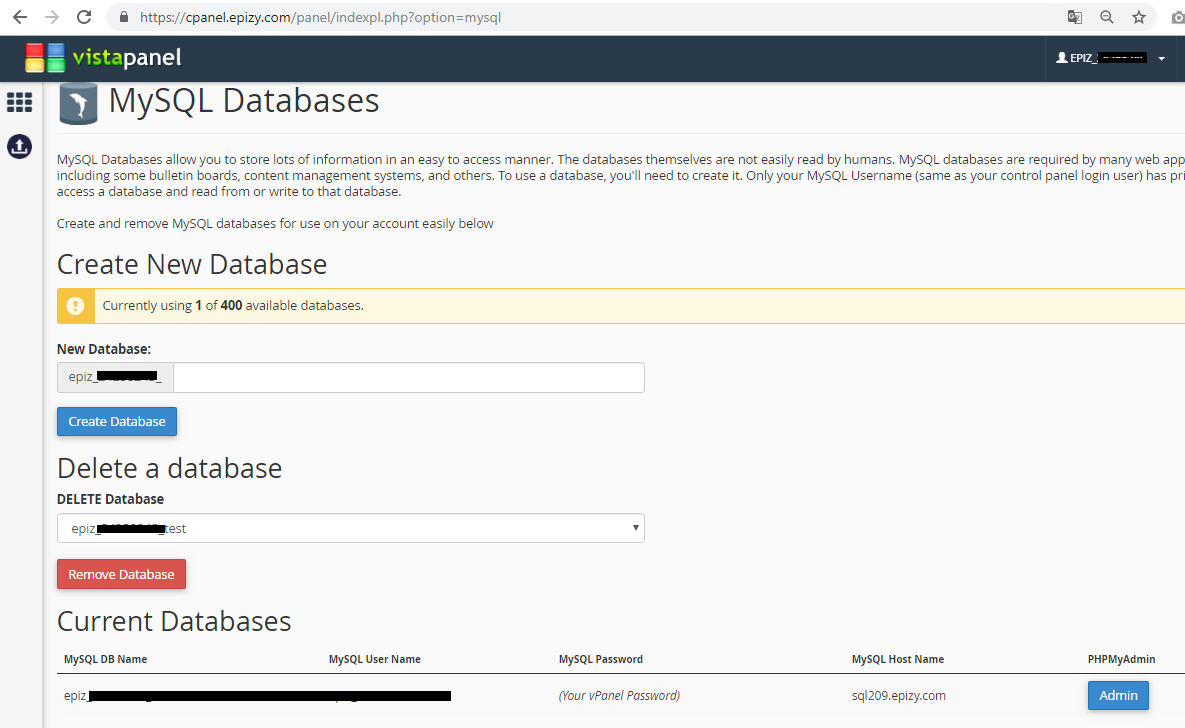Bookmark this page with the star icon

click(1138, 17)
